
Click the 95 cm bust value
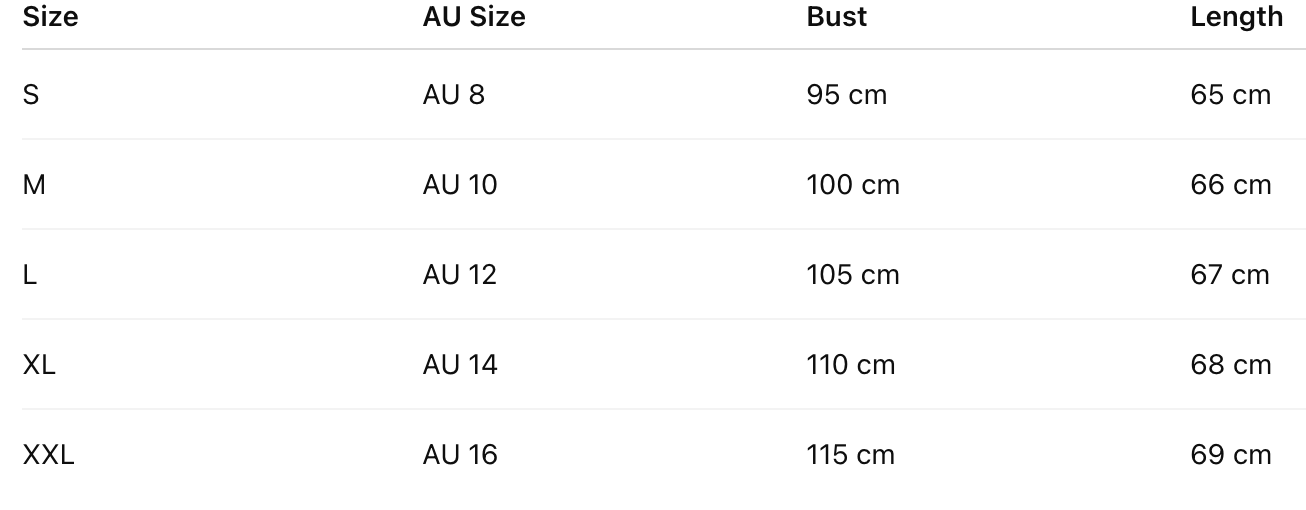click(846, 95)
